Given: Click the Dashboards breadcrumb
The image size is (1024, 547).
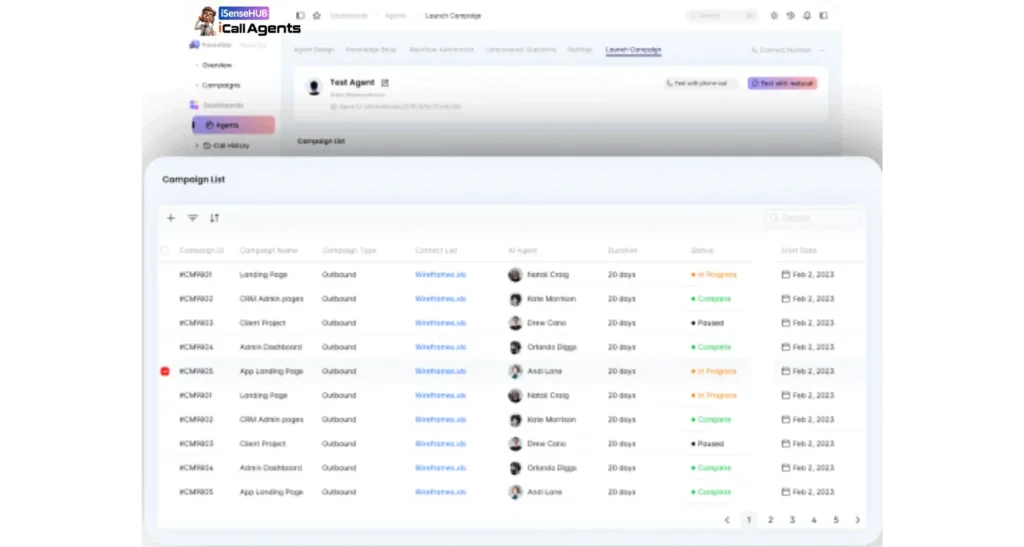Looking at the screenshot, I should [349, 16].
